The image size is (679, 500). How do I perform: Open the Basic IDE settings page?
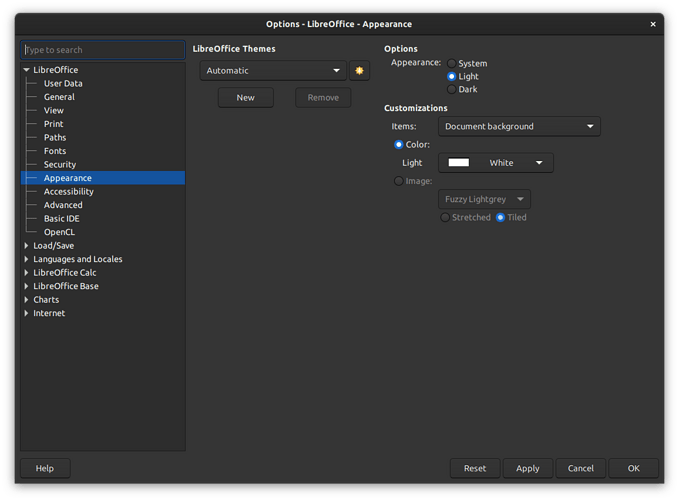pyautogui.click(x=61, y=219)
